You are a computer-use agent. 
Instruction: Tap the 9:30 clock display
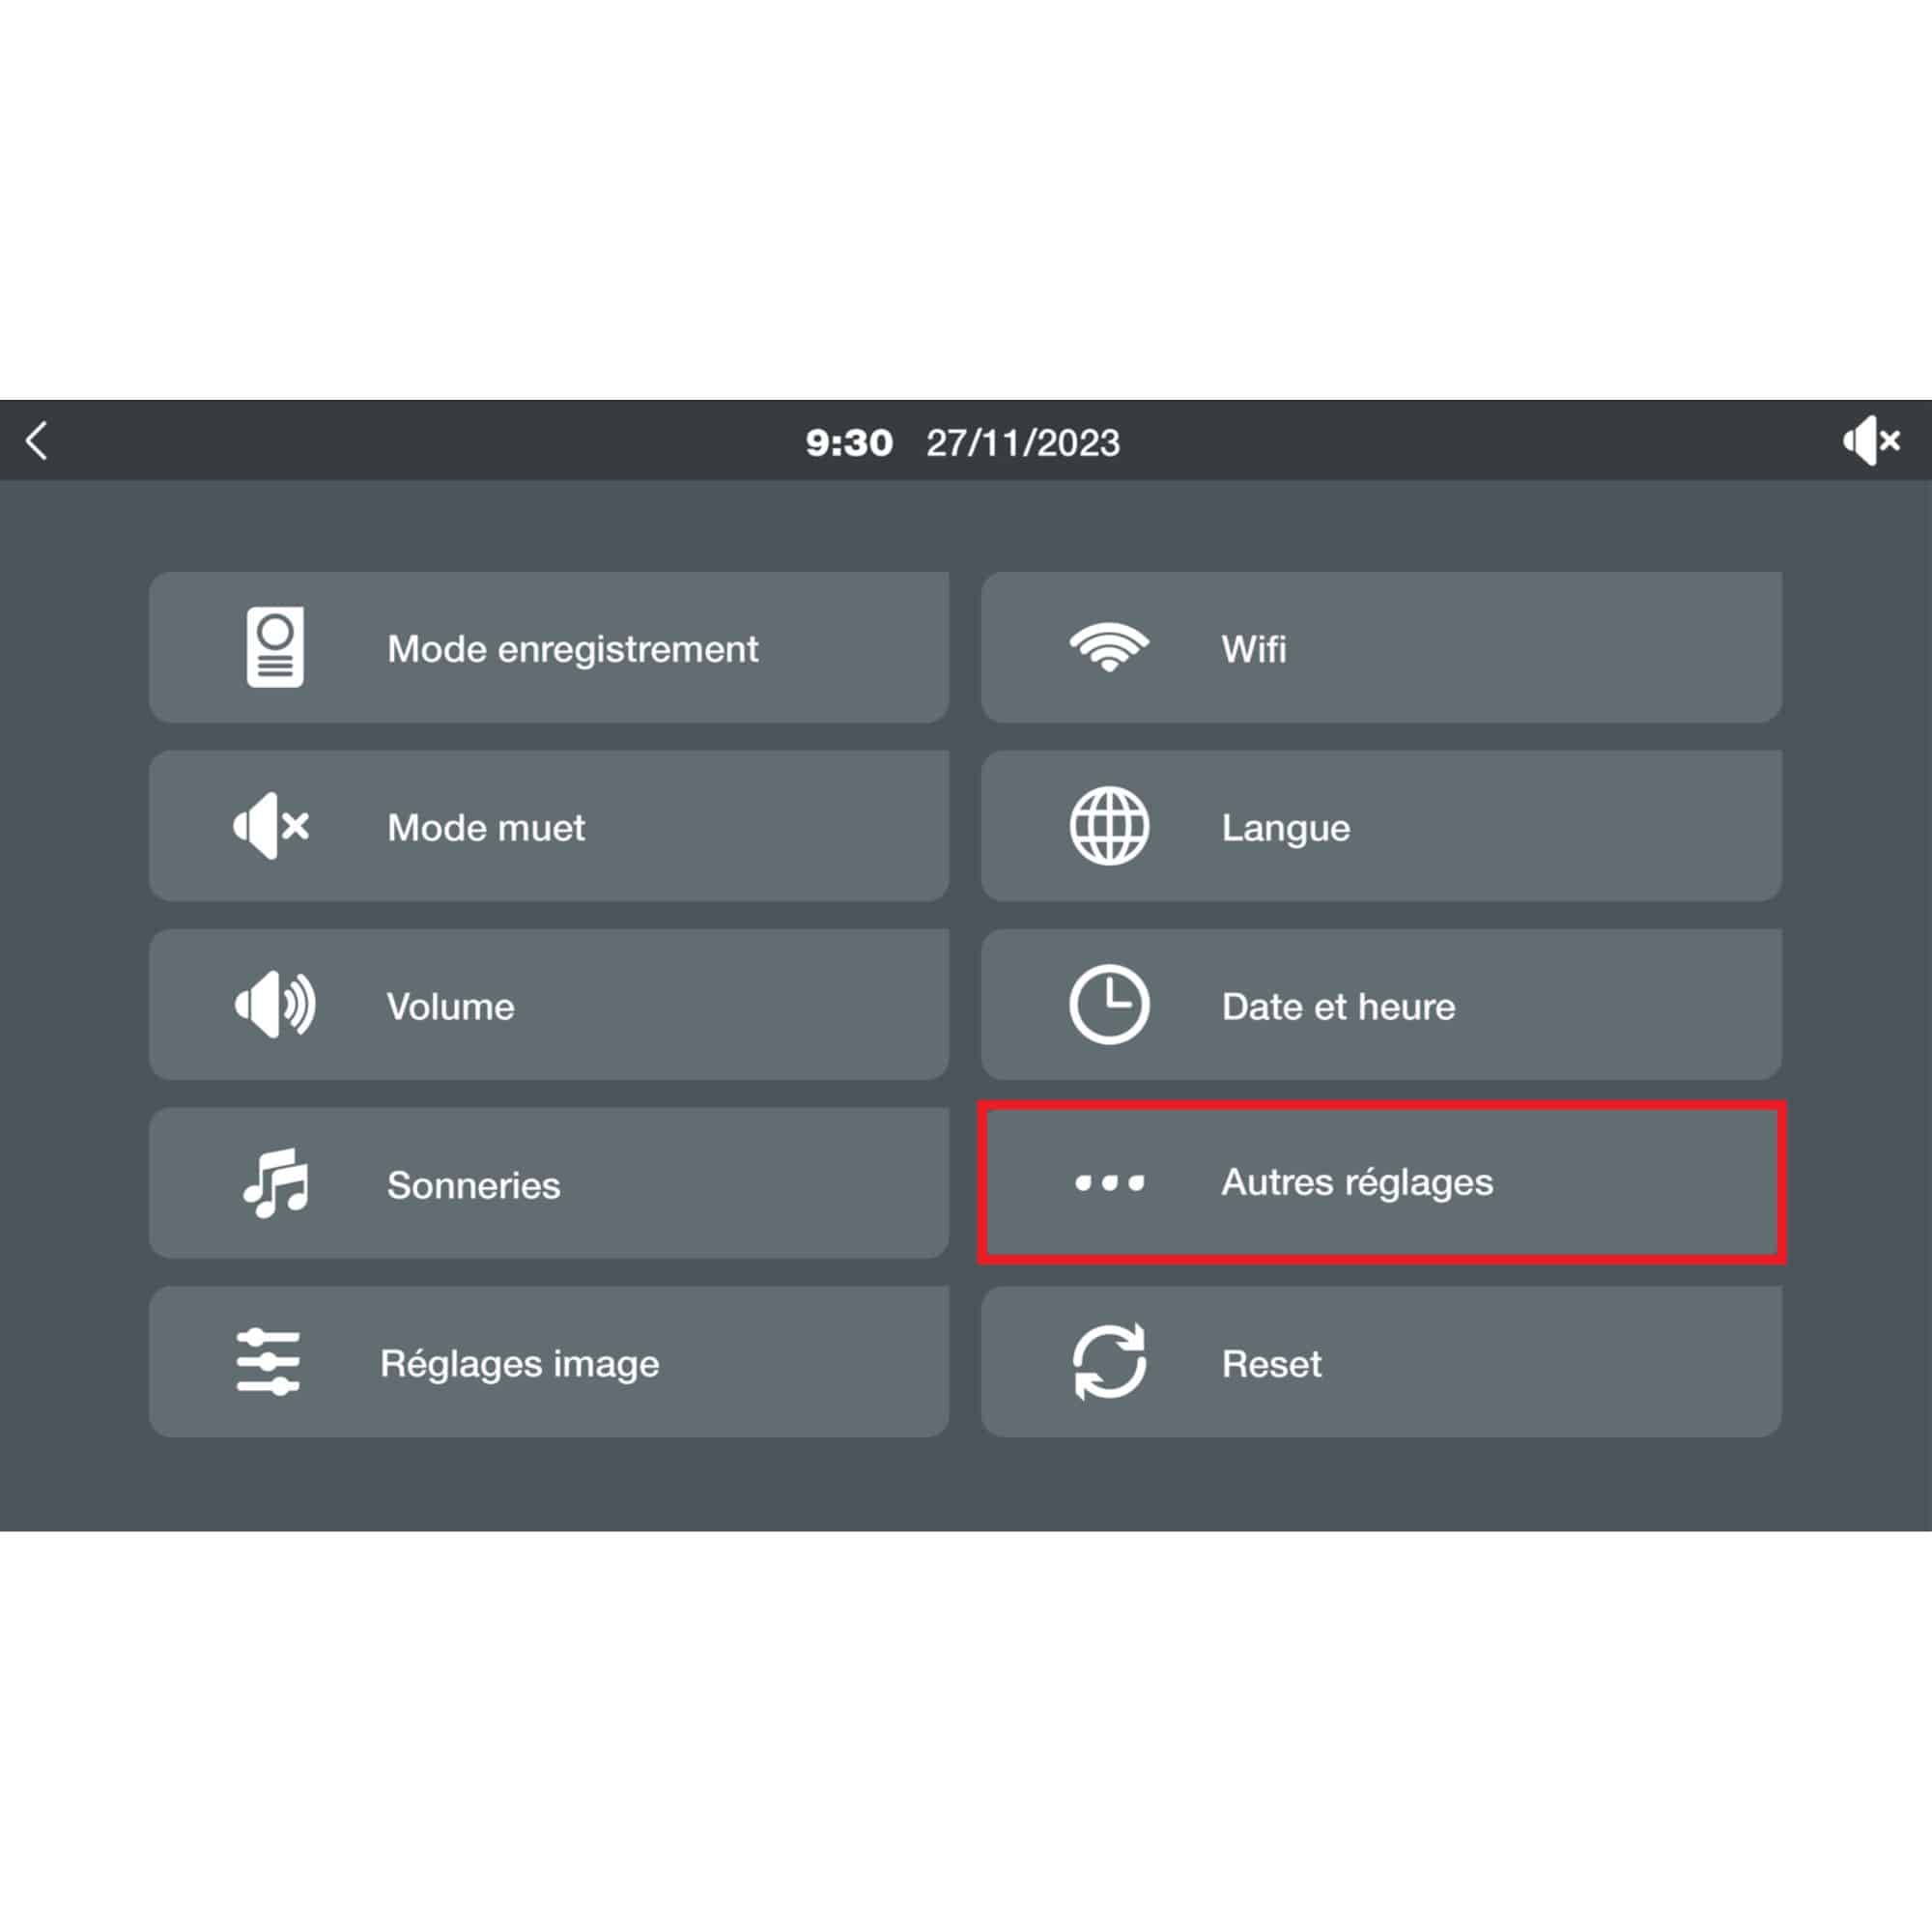click(849, 442)
